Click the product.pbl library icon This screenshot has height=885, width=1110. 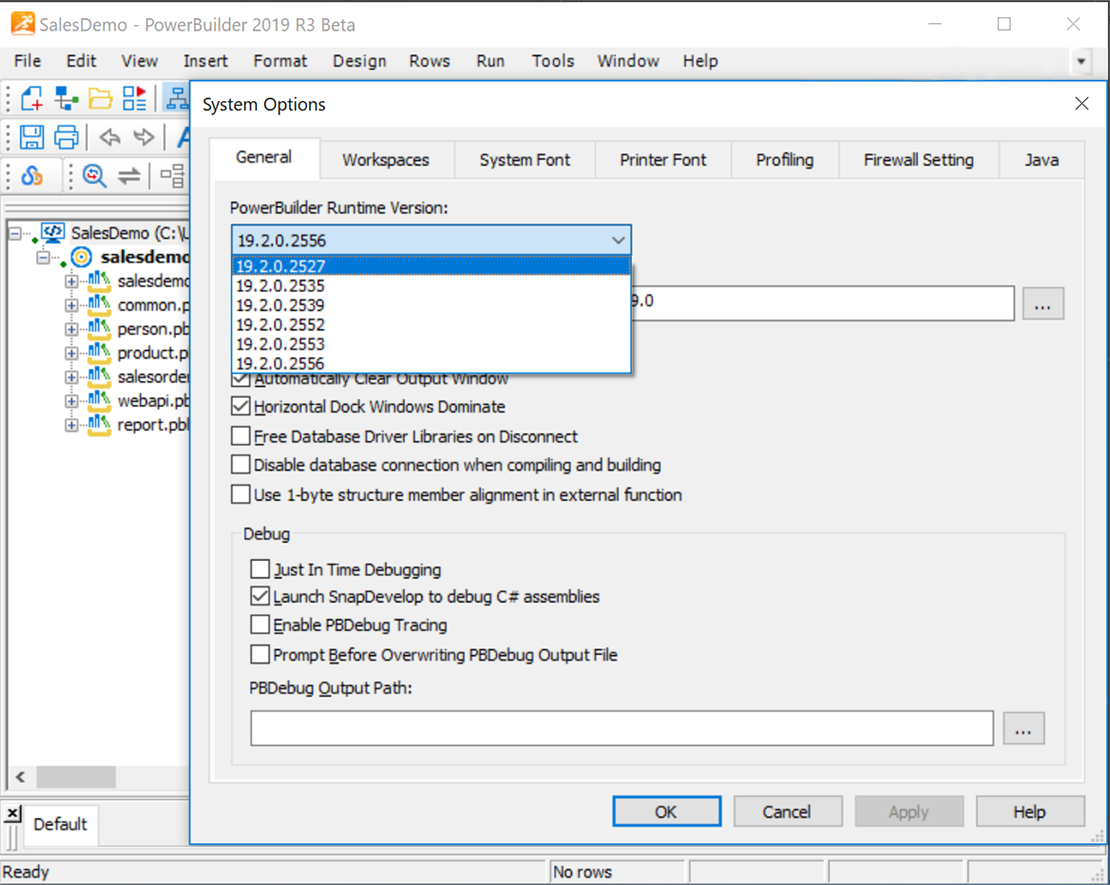coord(99,353)
